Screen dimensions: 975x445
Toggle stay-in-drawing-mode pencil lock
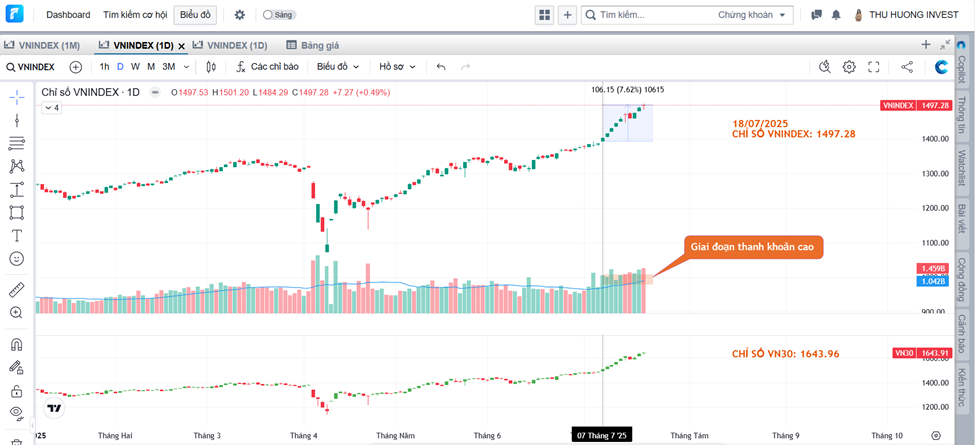pos(17,367)
